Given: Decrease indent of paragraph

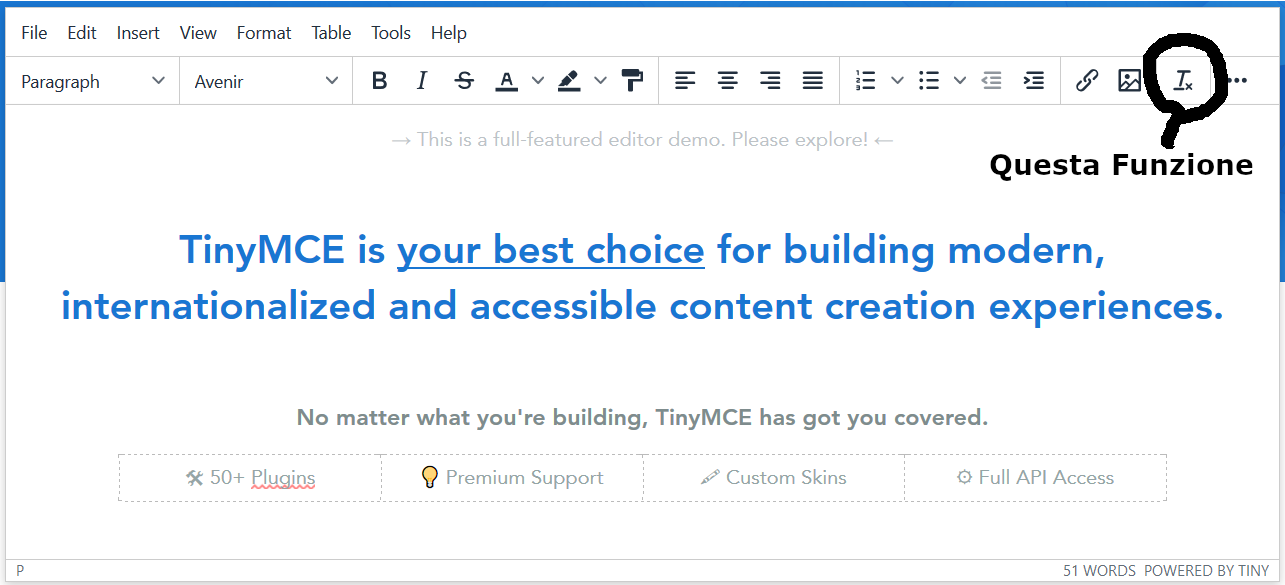Looking at the screenshot, I should coord(992,81).
